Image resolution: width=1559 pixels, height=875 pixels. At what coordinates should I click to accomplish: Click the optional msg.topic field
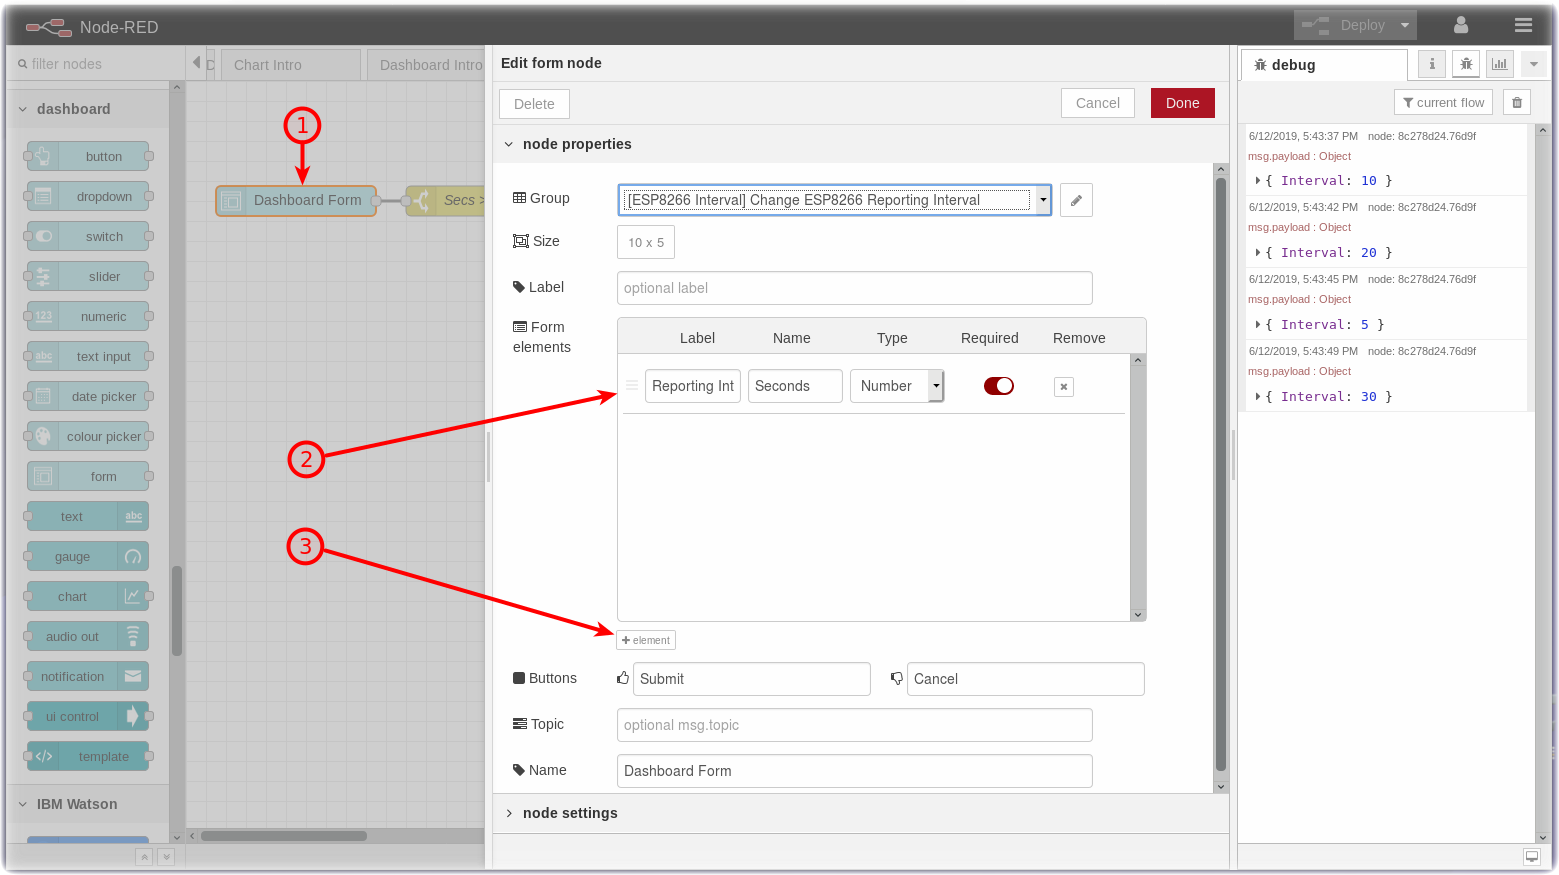tap(855, 725)
